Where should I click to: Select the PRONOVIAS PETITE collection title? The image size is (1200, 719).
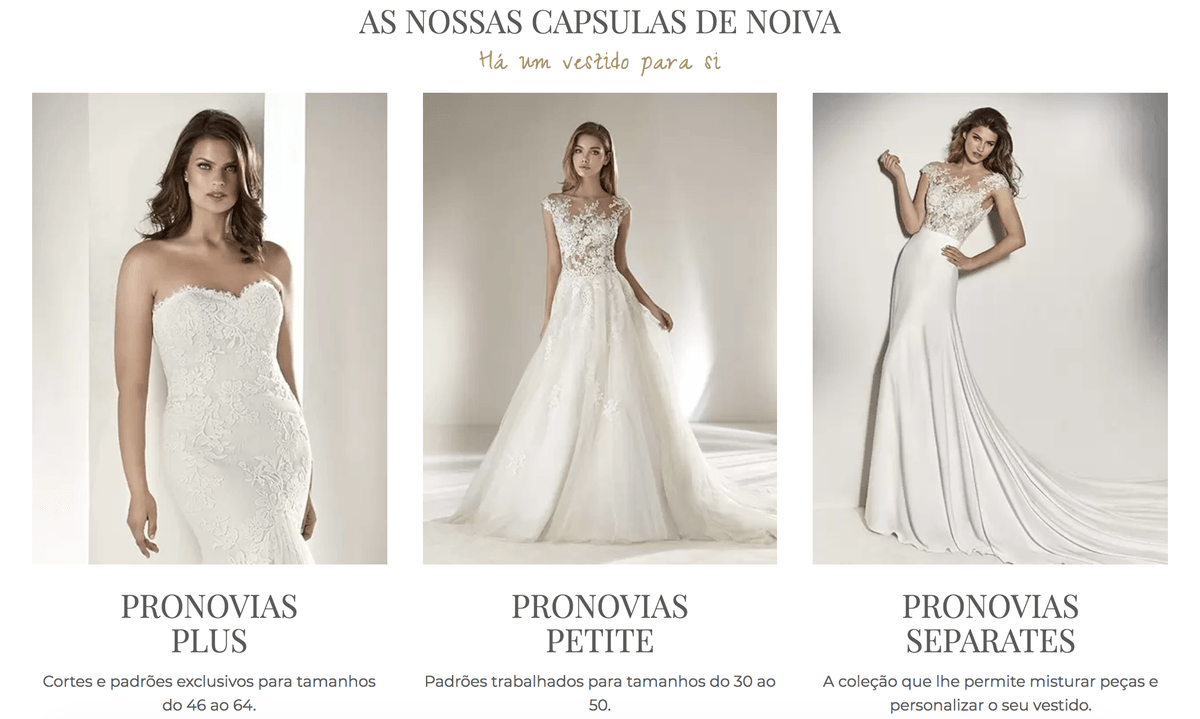point(600,623)
